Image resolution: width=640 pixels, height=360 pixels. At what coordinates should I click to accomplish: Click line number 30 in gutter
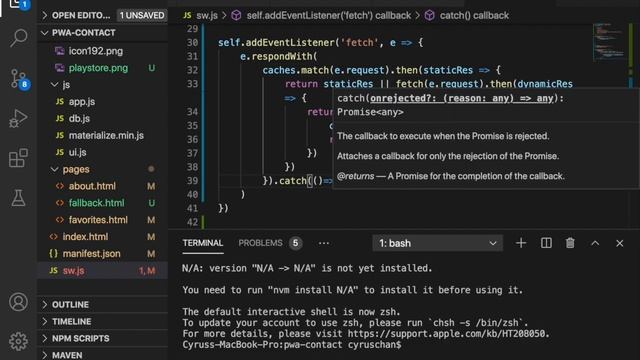coord(192,42)
